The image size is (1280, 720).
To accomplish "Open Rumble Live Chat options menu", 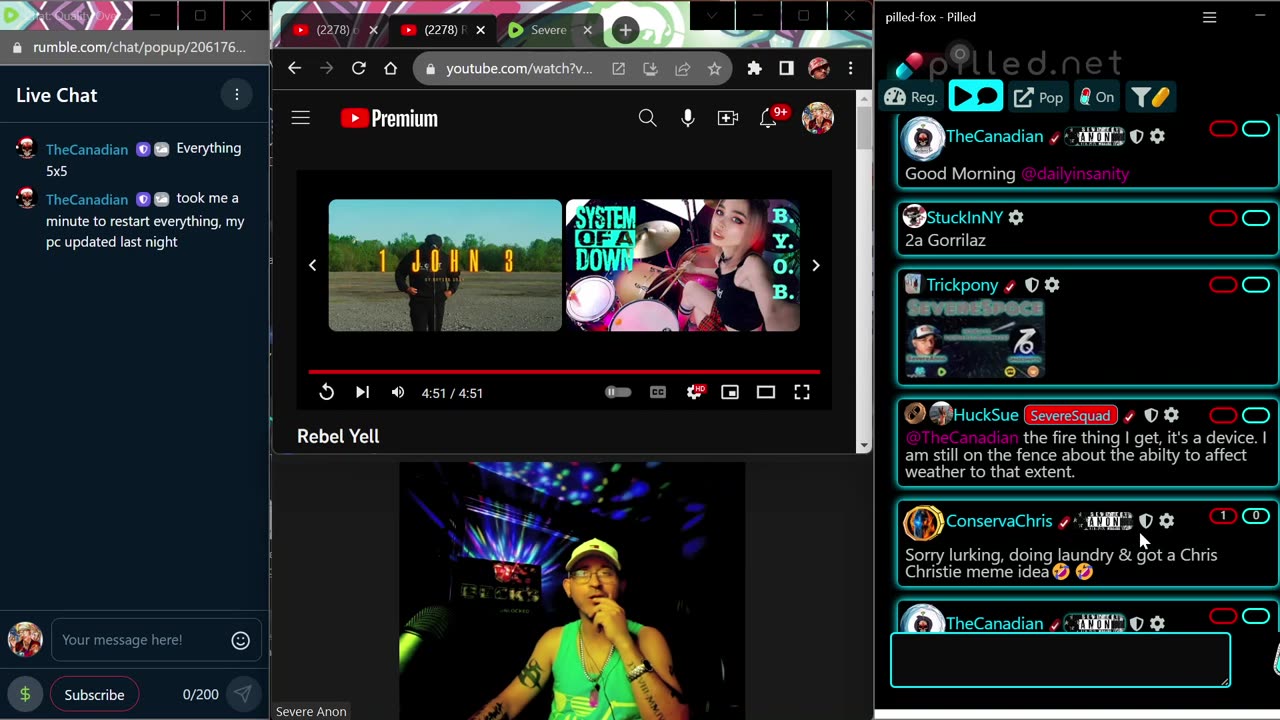I will click(x=237, y=95).
